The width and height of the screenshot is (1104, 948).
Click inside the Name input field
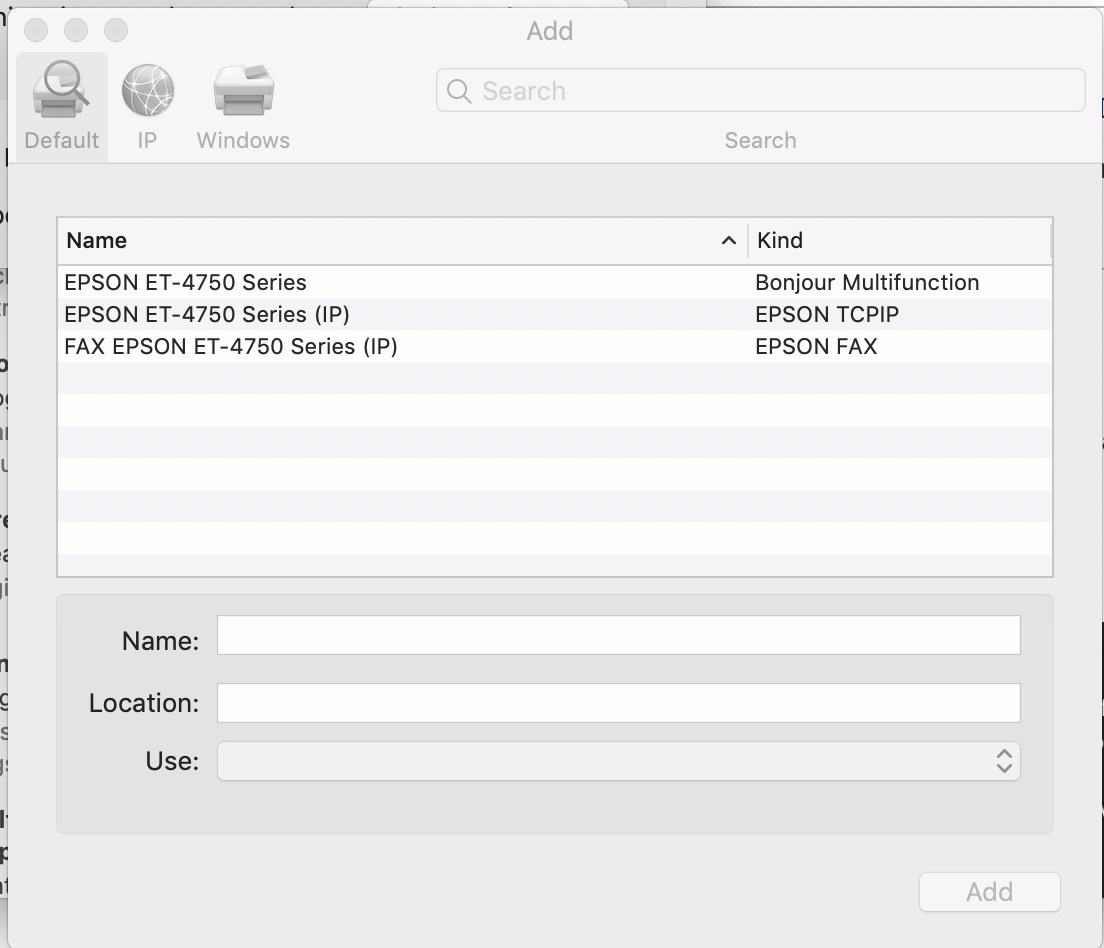click(x=617, y=635)
